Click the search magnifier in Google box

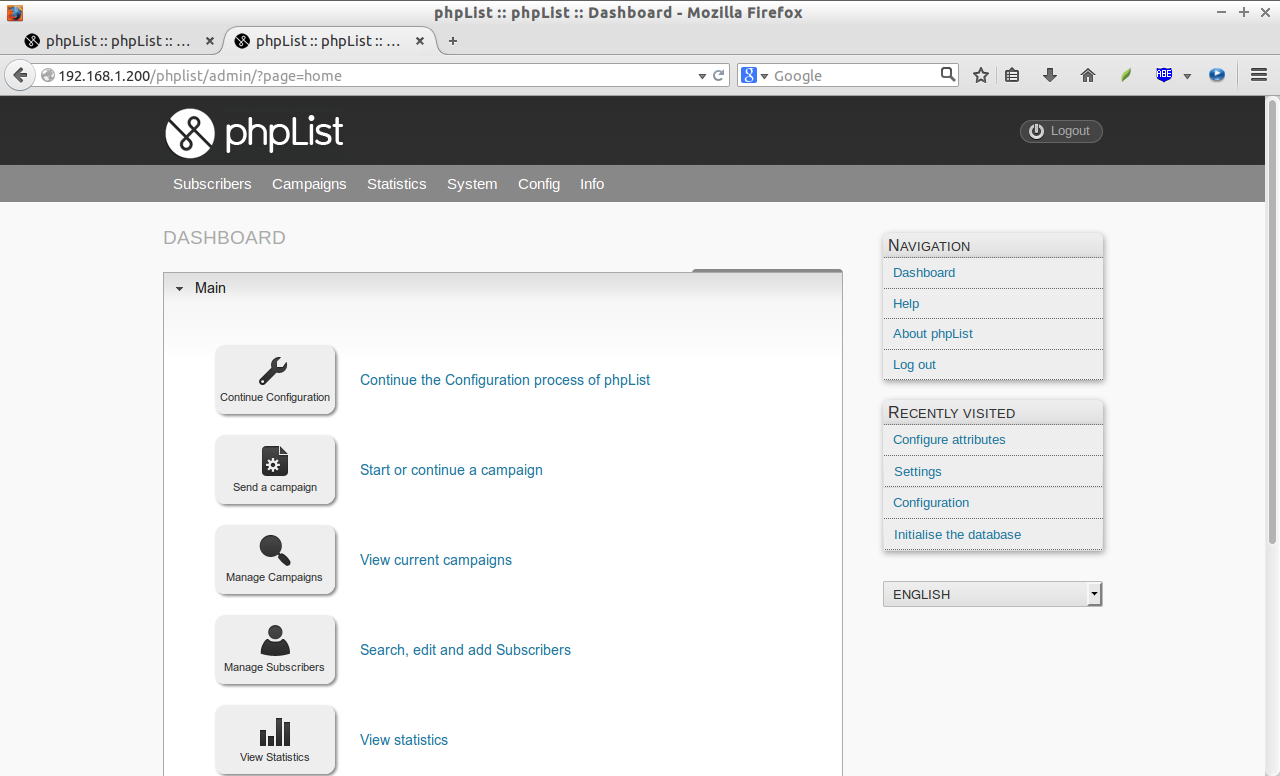click(948, 74)
